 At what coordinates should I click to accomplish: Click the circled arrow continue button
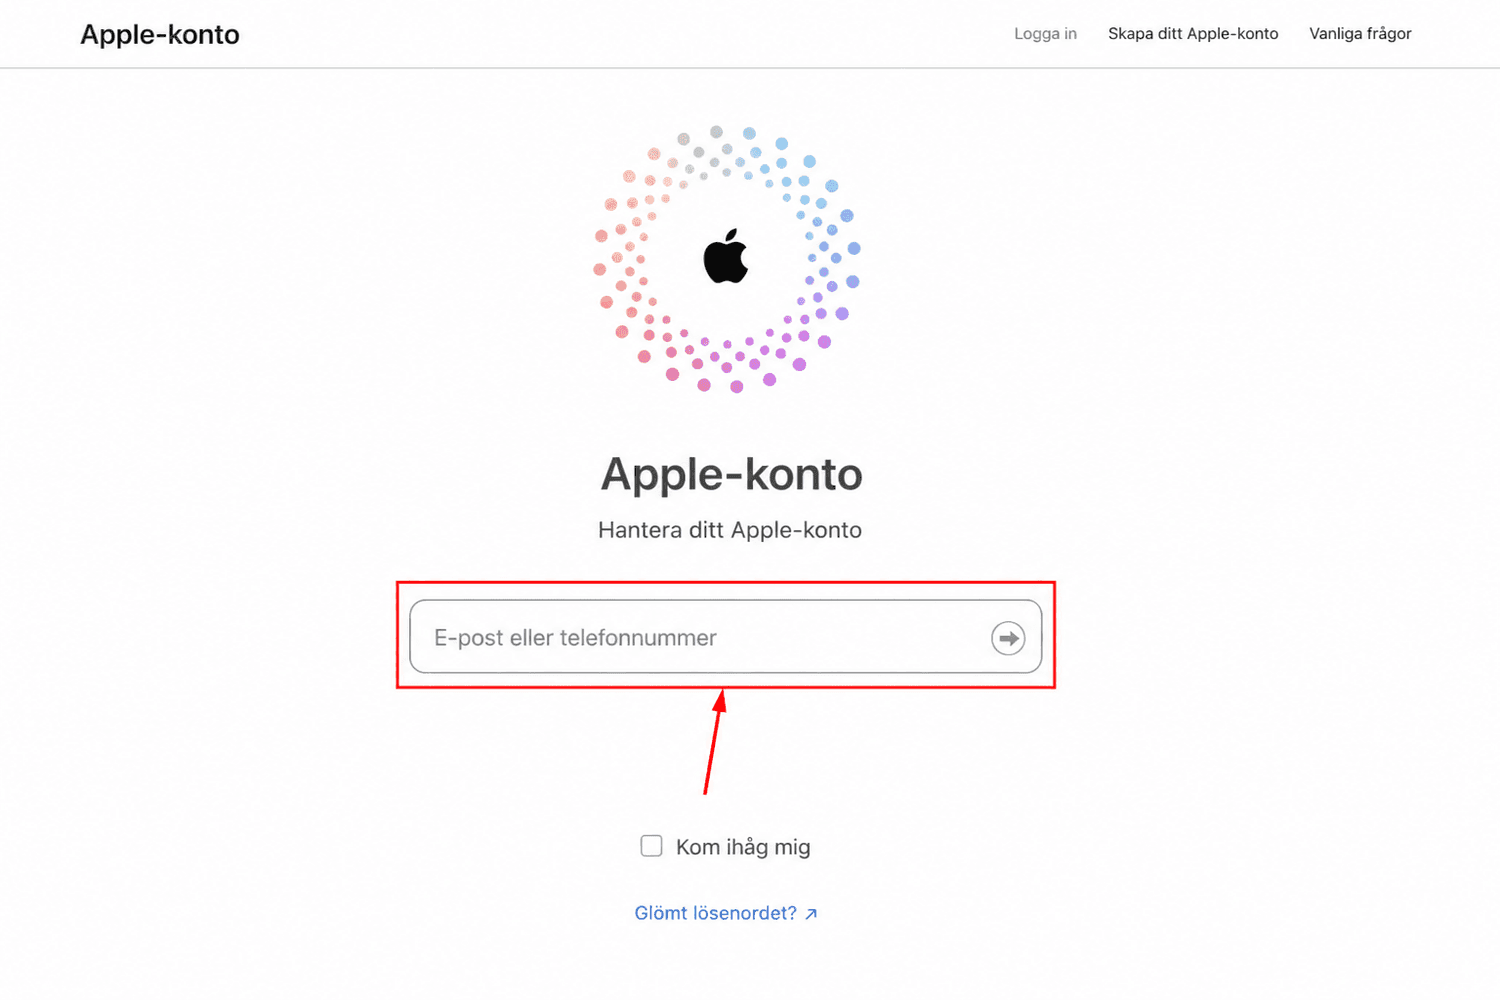pos(1008,638)
